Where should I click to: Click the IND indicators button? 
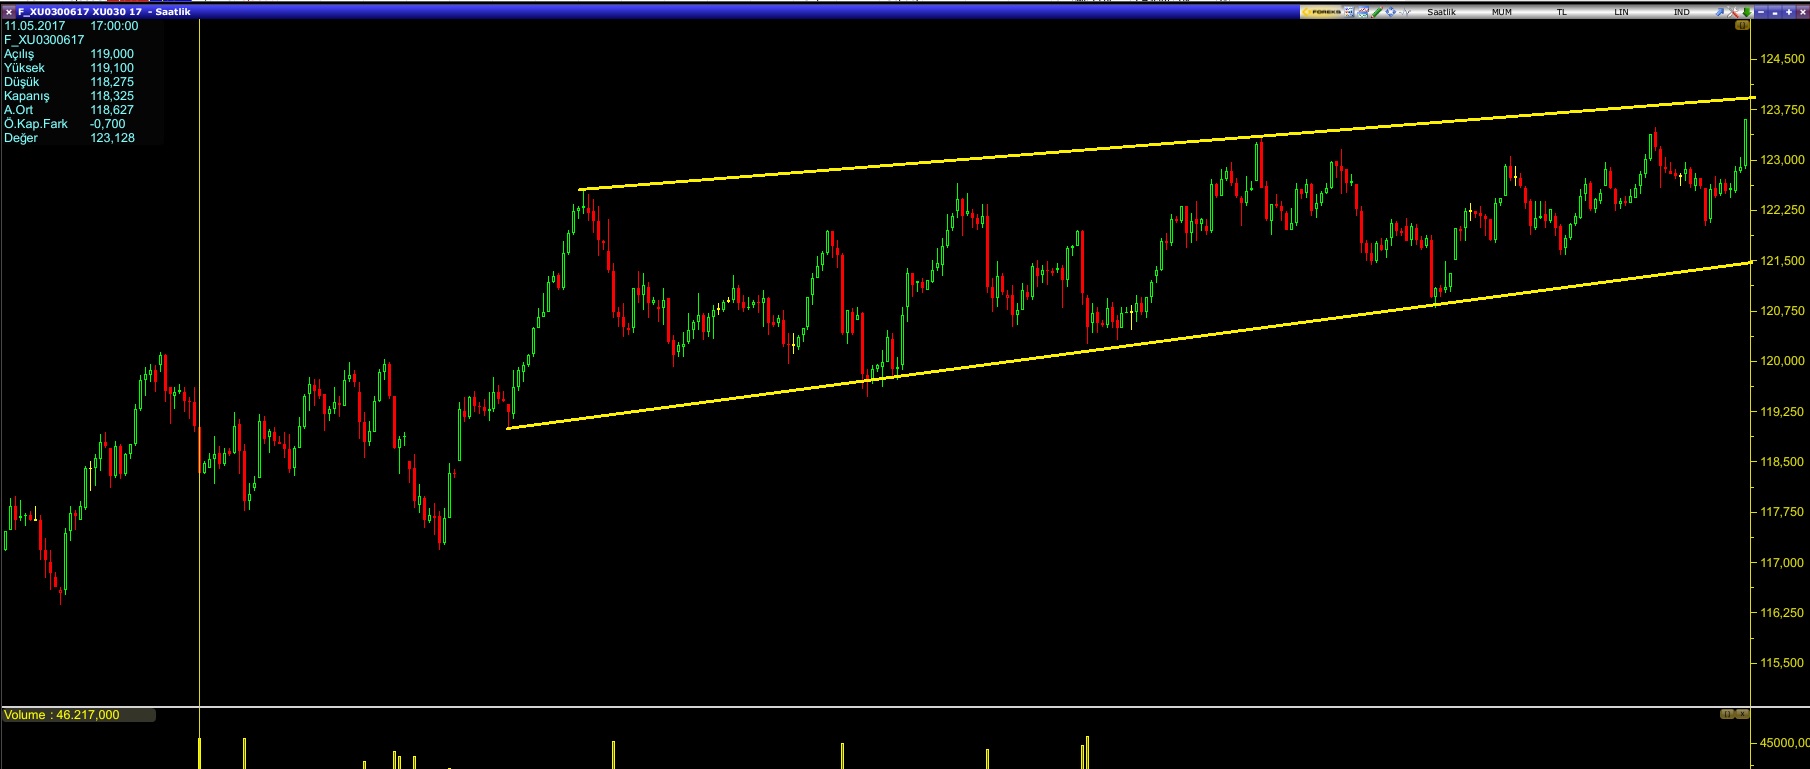pyautogui.click(x=1681, y=12)
